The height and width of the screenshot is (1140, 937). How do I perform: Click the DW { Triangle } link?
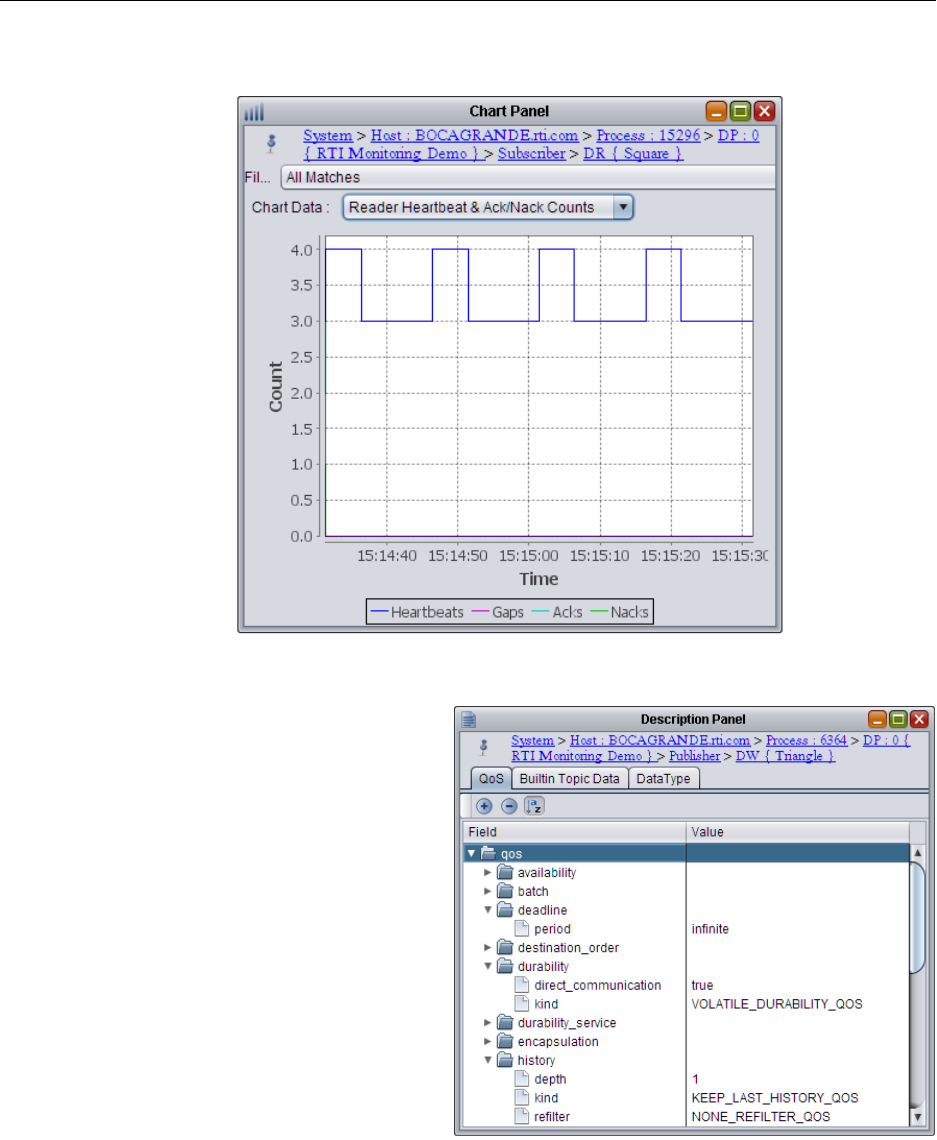coord(785,756)
